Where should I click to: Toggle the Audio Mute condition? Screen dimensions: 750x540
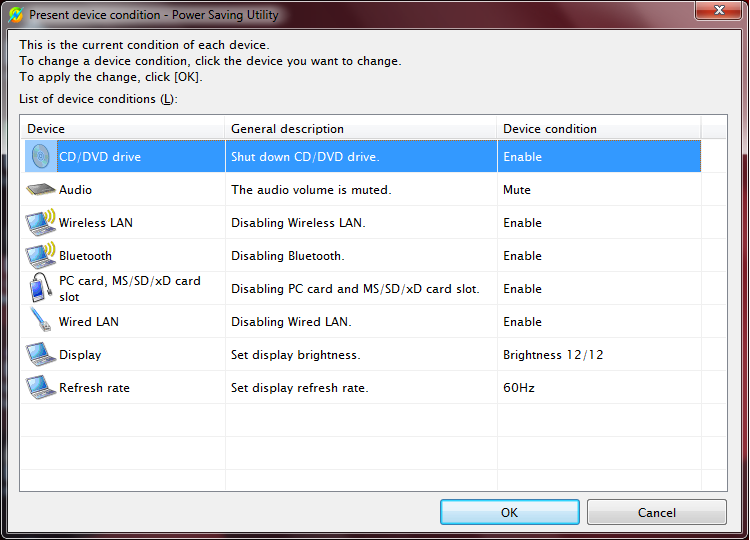click(517, 190)
